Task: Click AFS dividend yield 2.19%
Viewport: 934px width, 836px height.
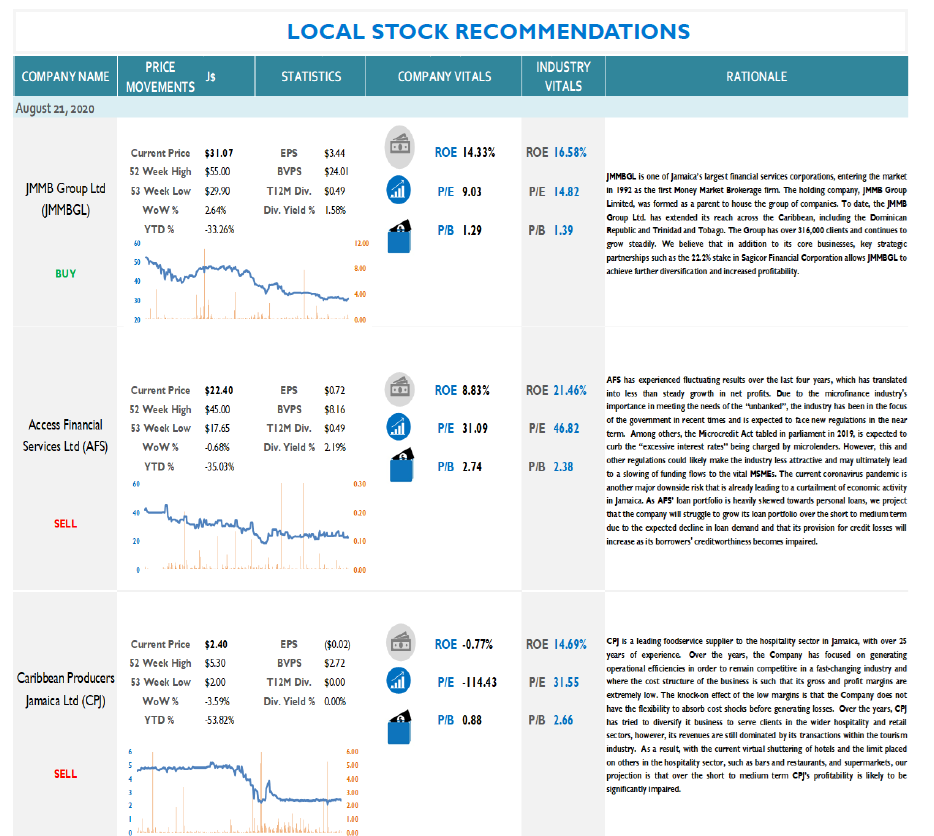Action: click(335, 447)
